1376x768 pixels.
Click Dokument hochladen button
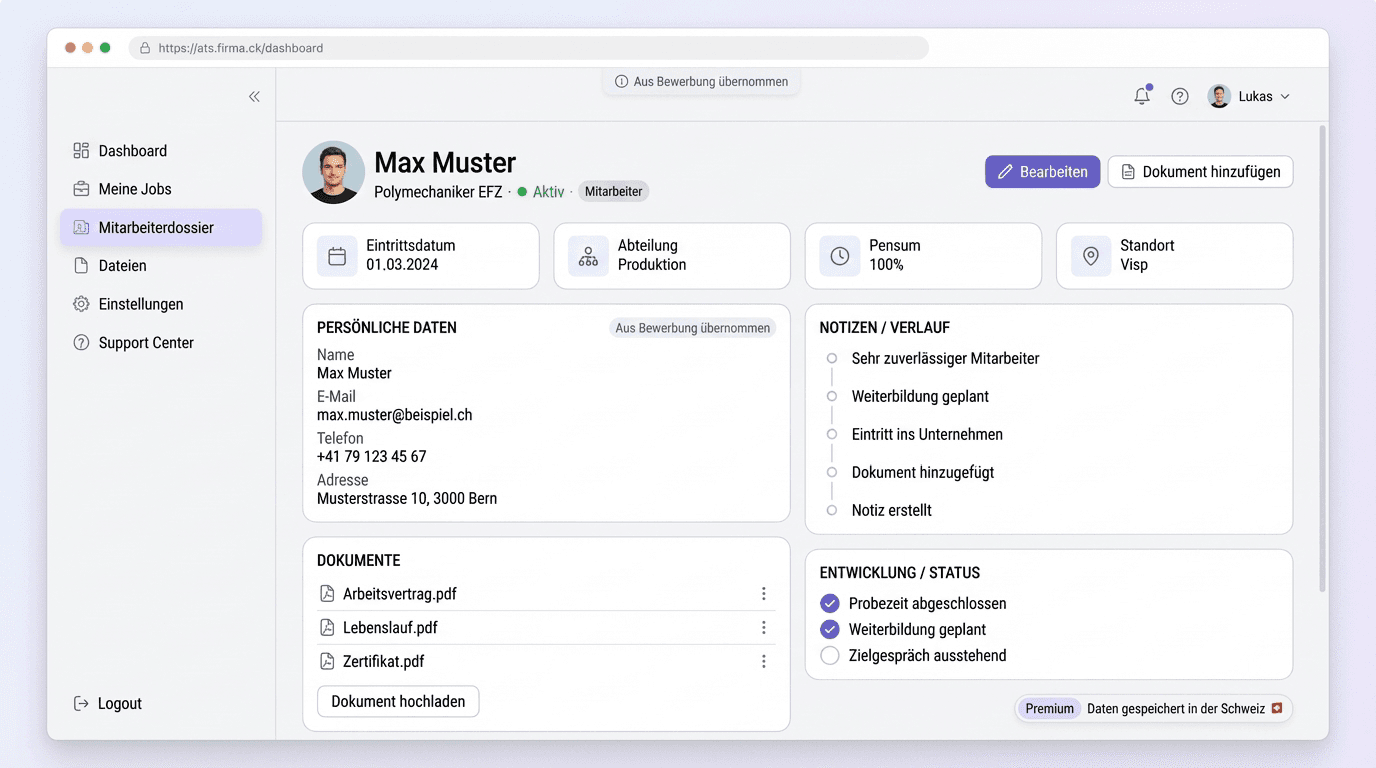[398, 702]
